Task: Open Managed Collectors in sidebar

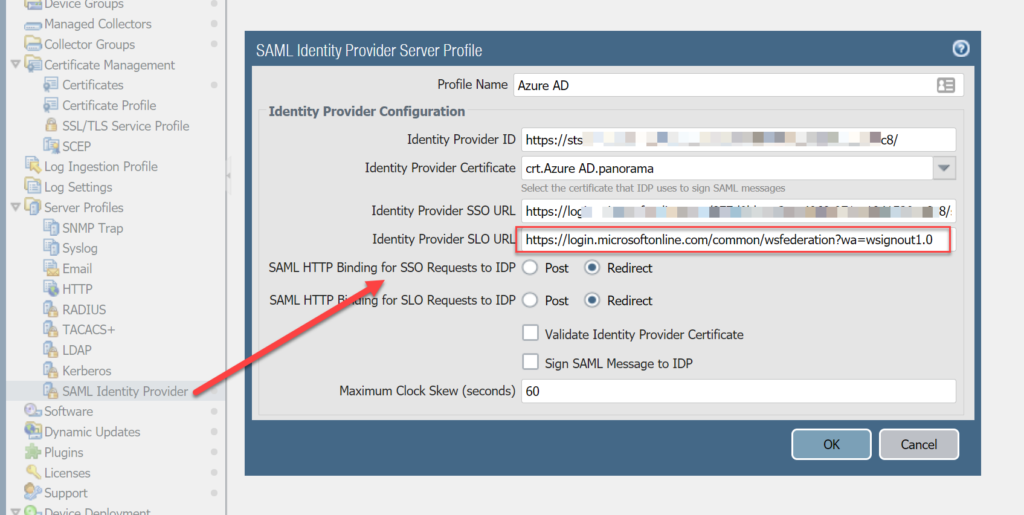Action: coord(97,24)
